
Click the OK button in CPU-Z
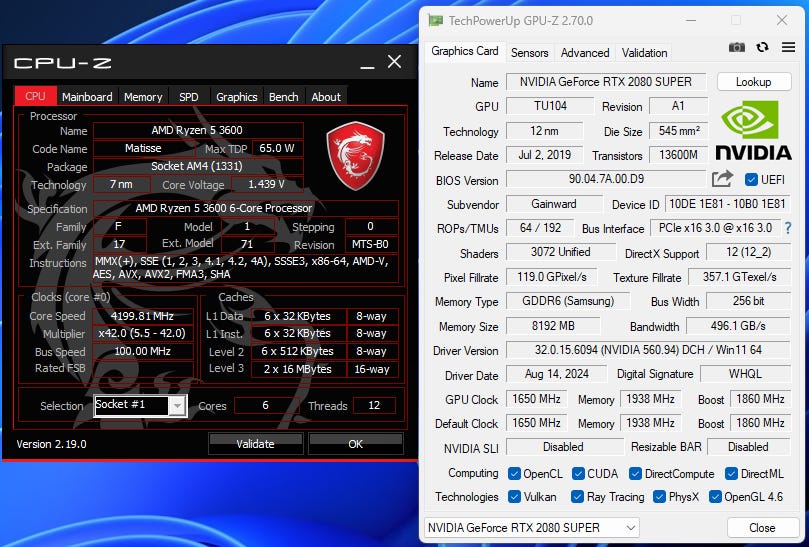point(355,443)
